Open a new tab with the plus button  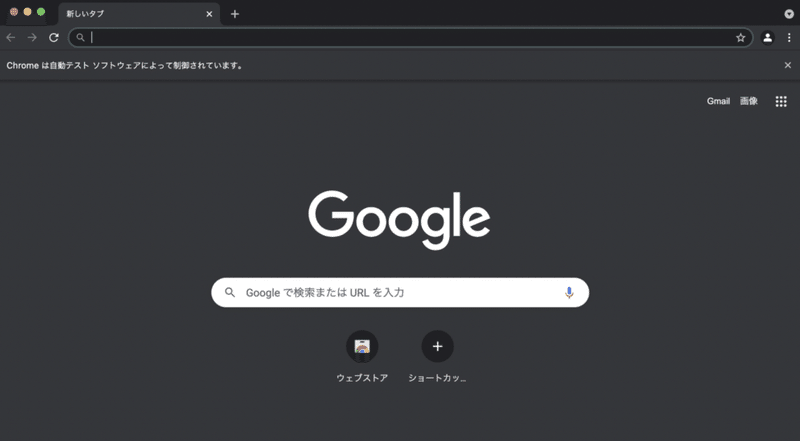(x=235, y=14)
